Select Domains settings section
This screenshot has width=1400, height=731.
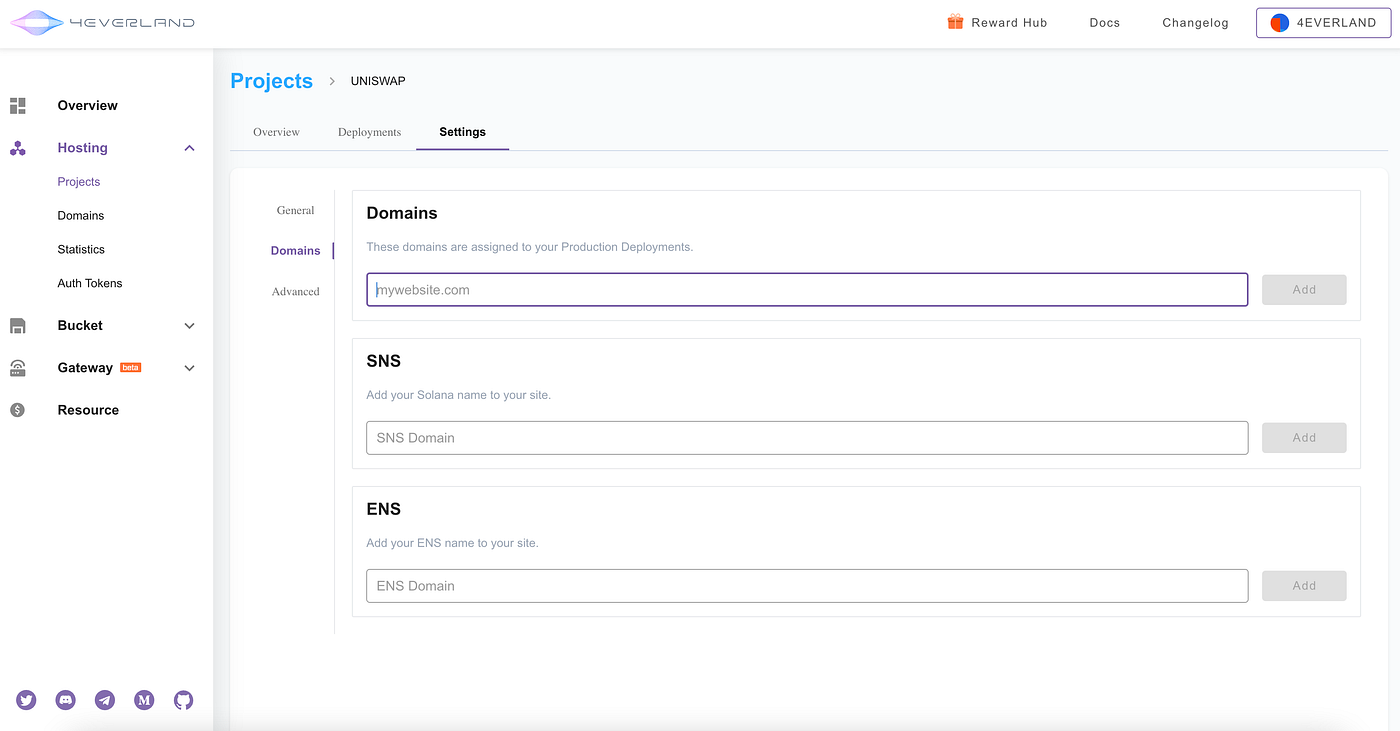click(x=296, y=251)
